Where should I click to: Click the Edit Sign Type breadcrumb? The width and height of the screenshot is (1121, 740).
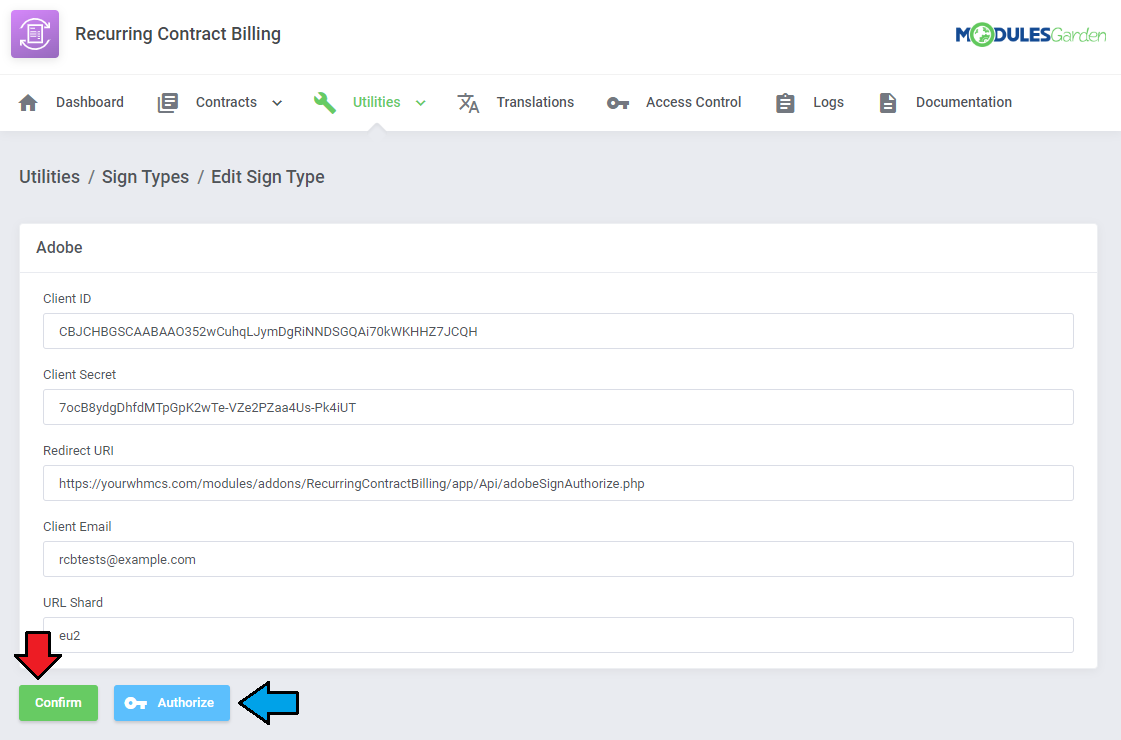(x=267, y=177)
